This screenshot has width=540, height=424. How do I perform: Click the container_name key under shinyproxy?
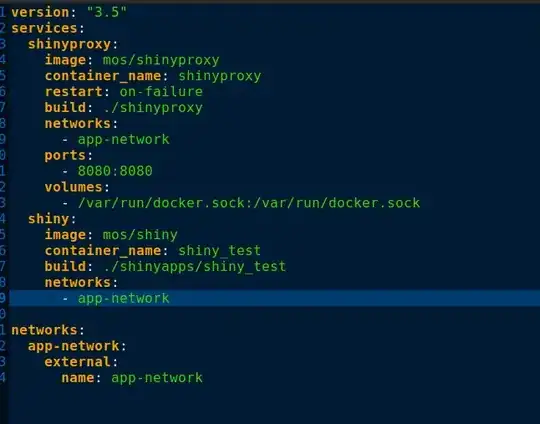(103, 76)
